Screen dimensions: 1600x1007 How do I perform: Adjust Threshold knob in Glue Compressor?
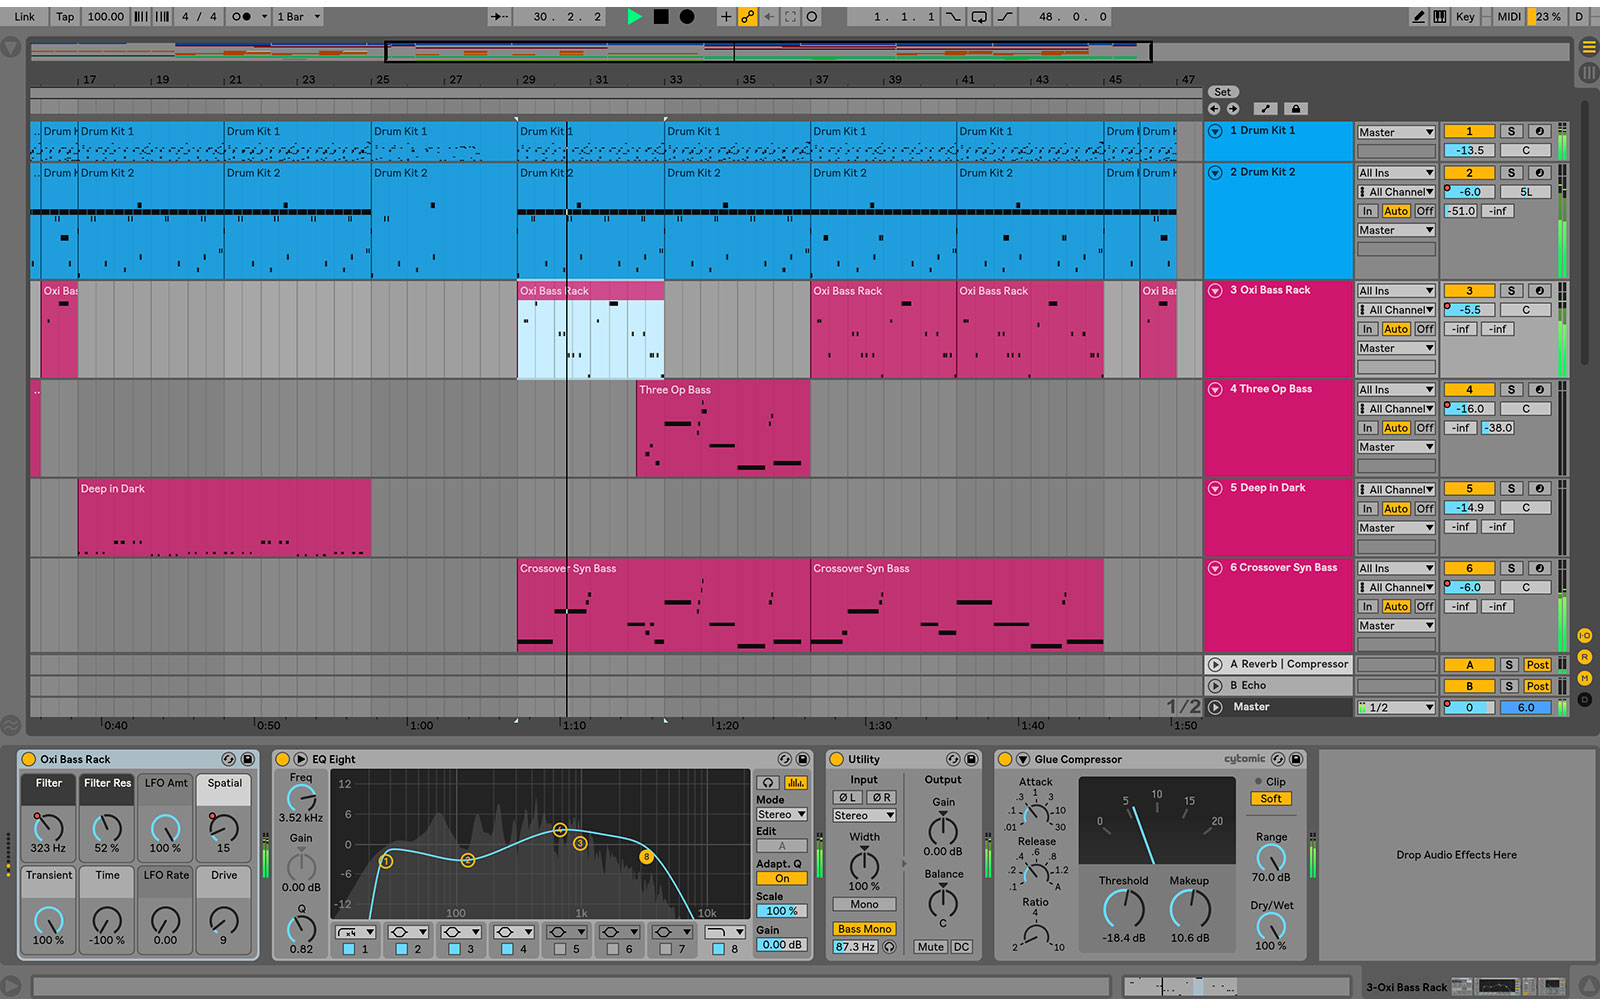(x=1124, y=908)
